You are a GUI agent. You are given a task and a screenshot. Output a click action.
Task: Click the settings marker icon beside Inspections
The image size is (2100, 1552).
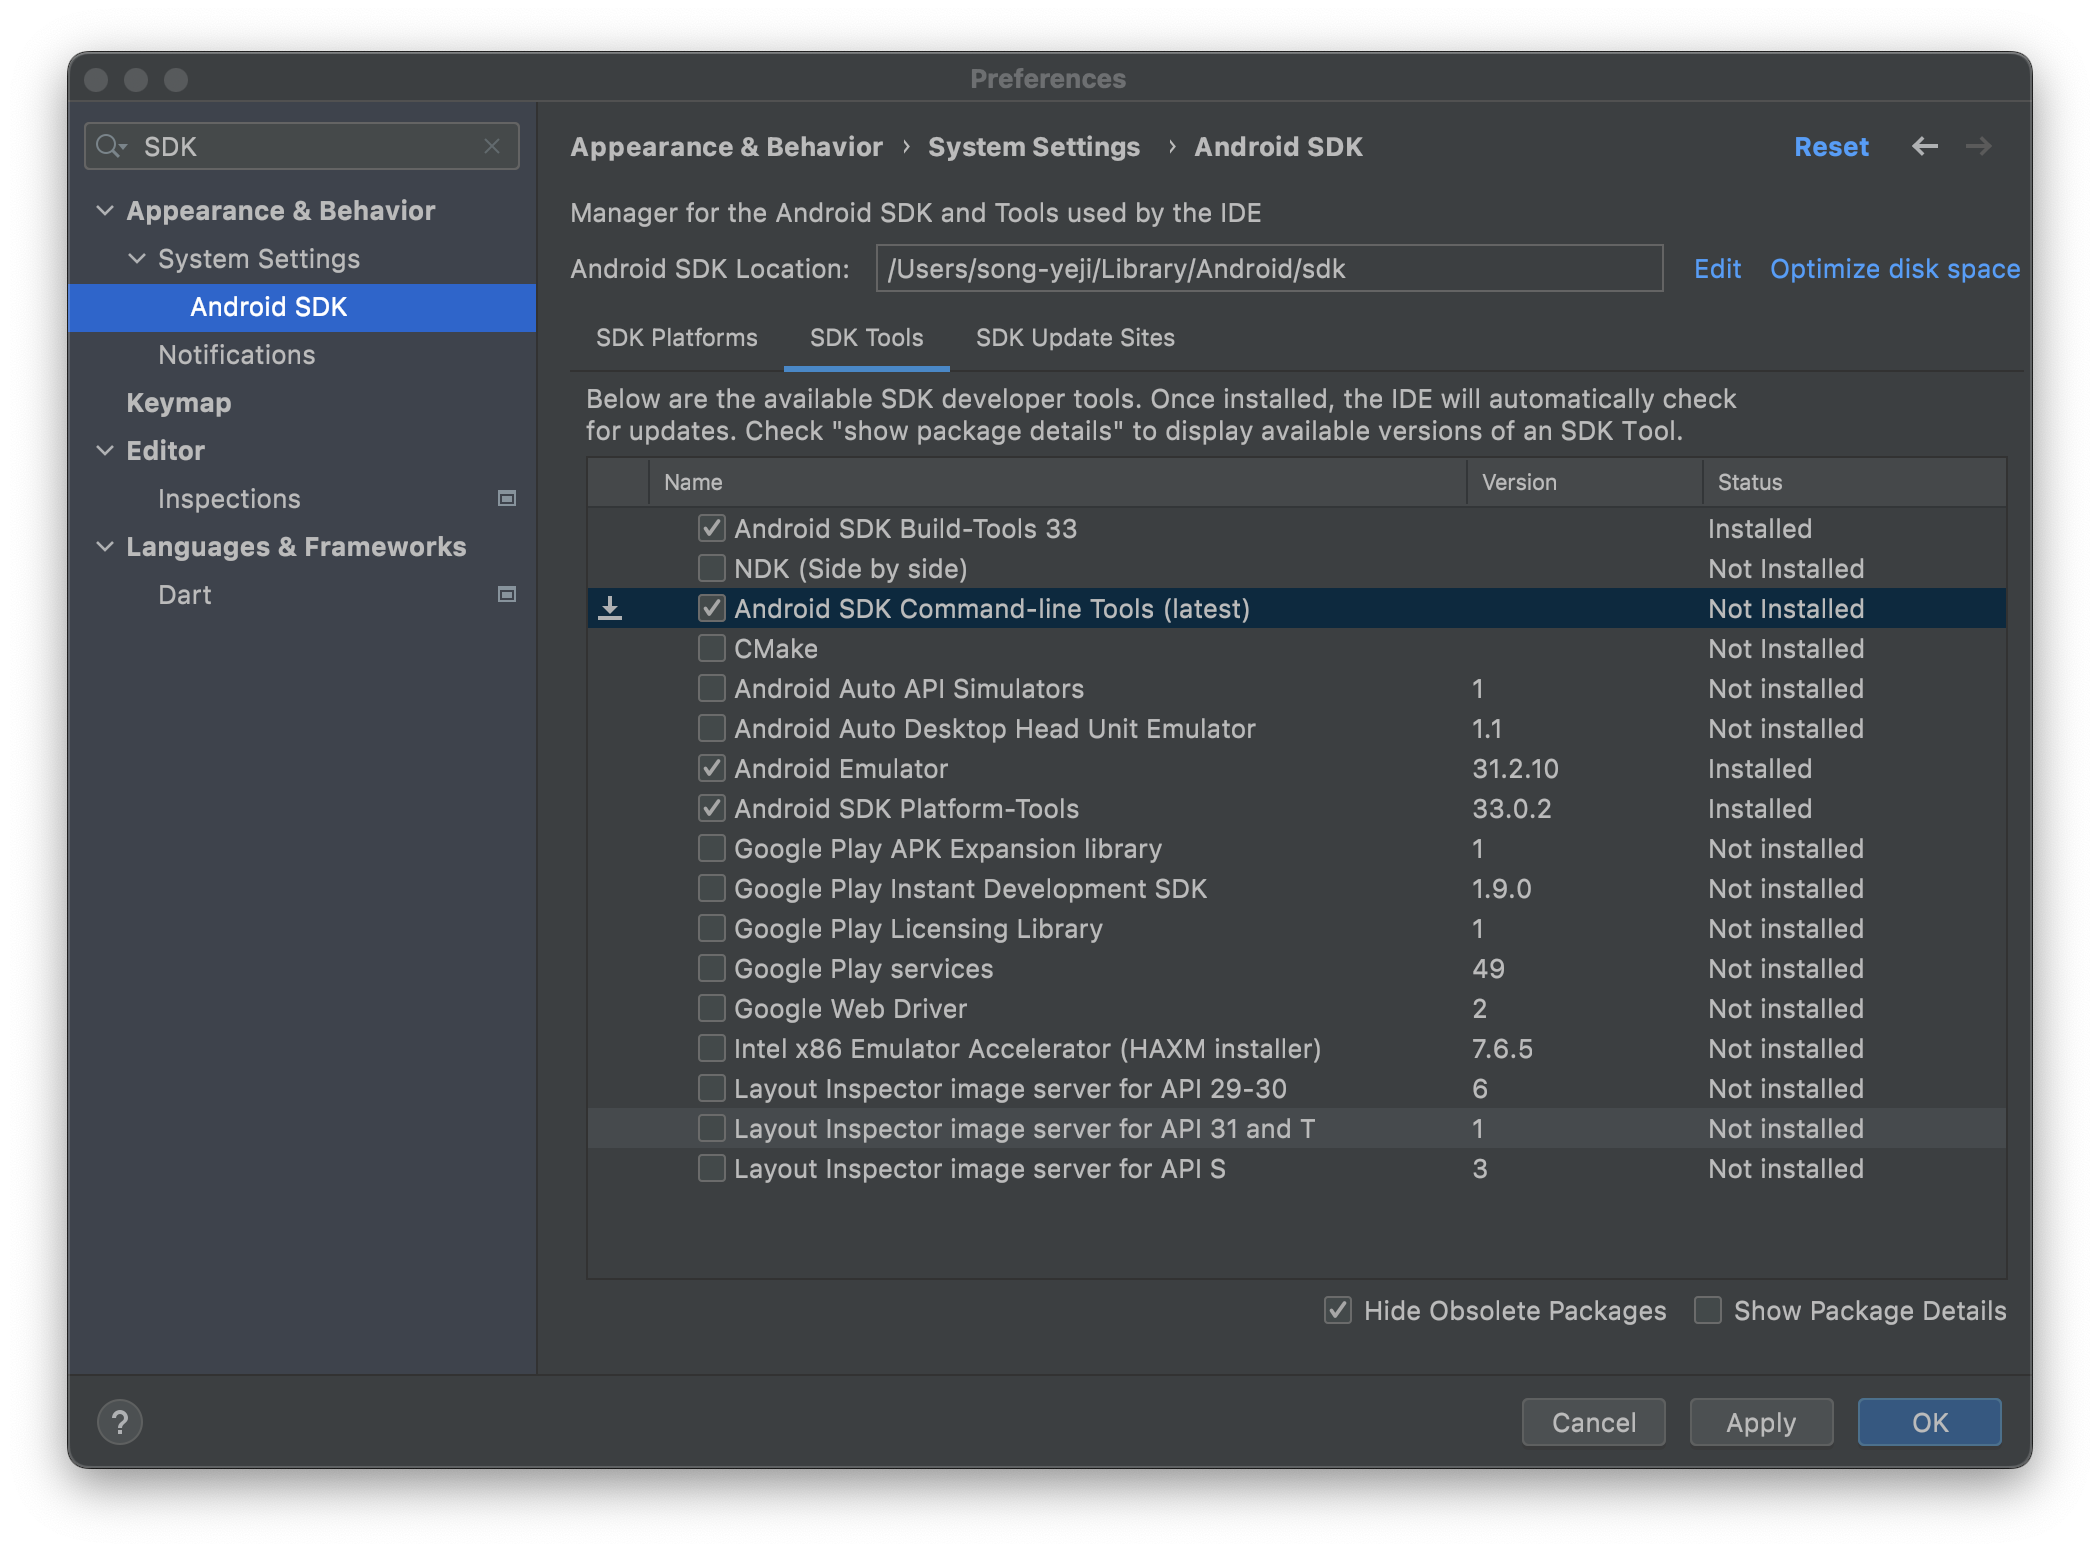click(x=507, y=498)
